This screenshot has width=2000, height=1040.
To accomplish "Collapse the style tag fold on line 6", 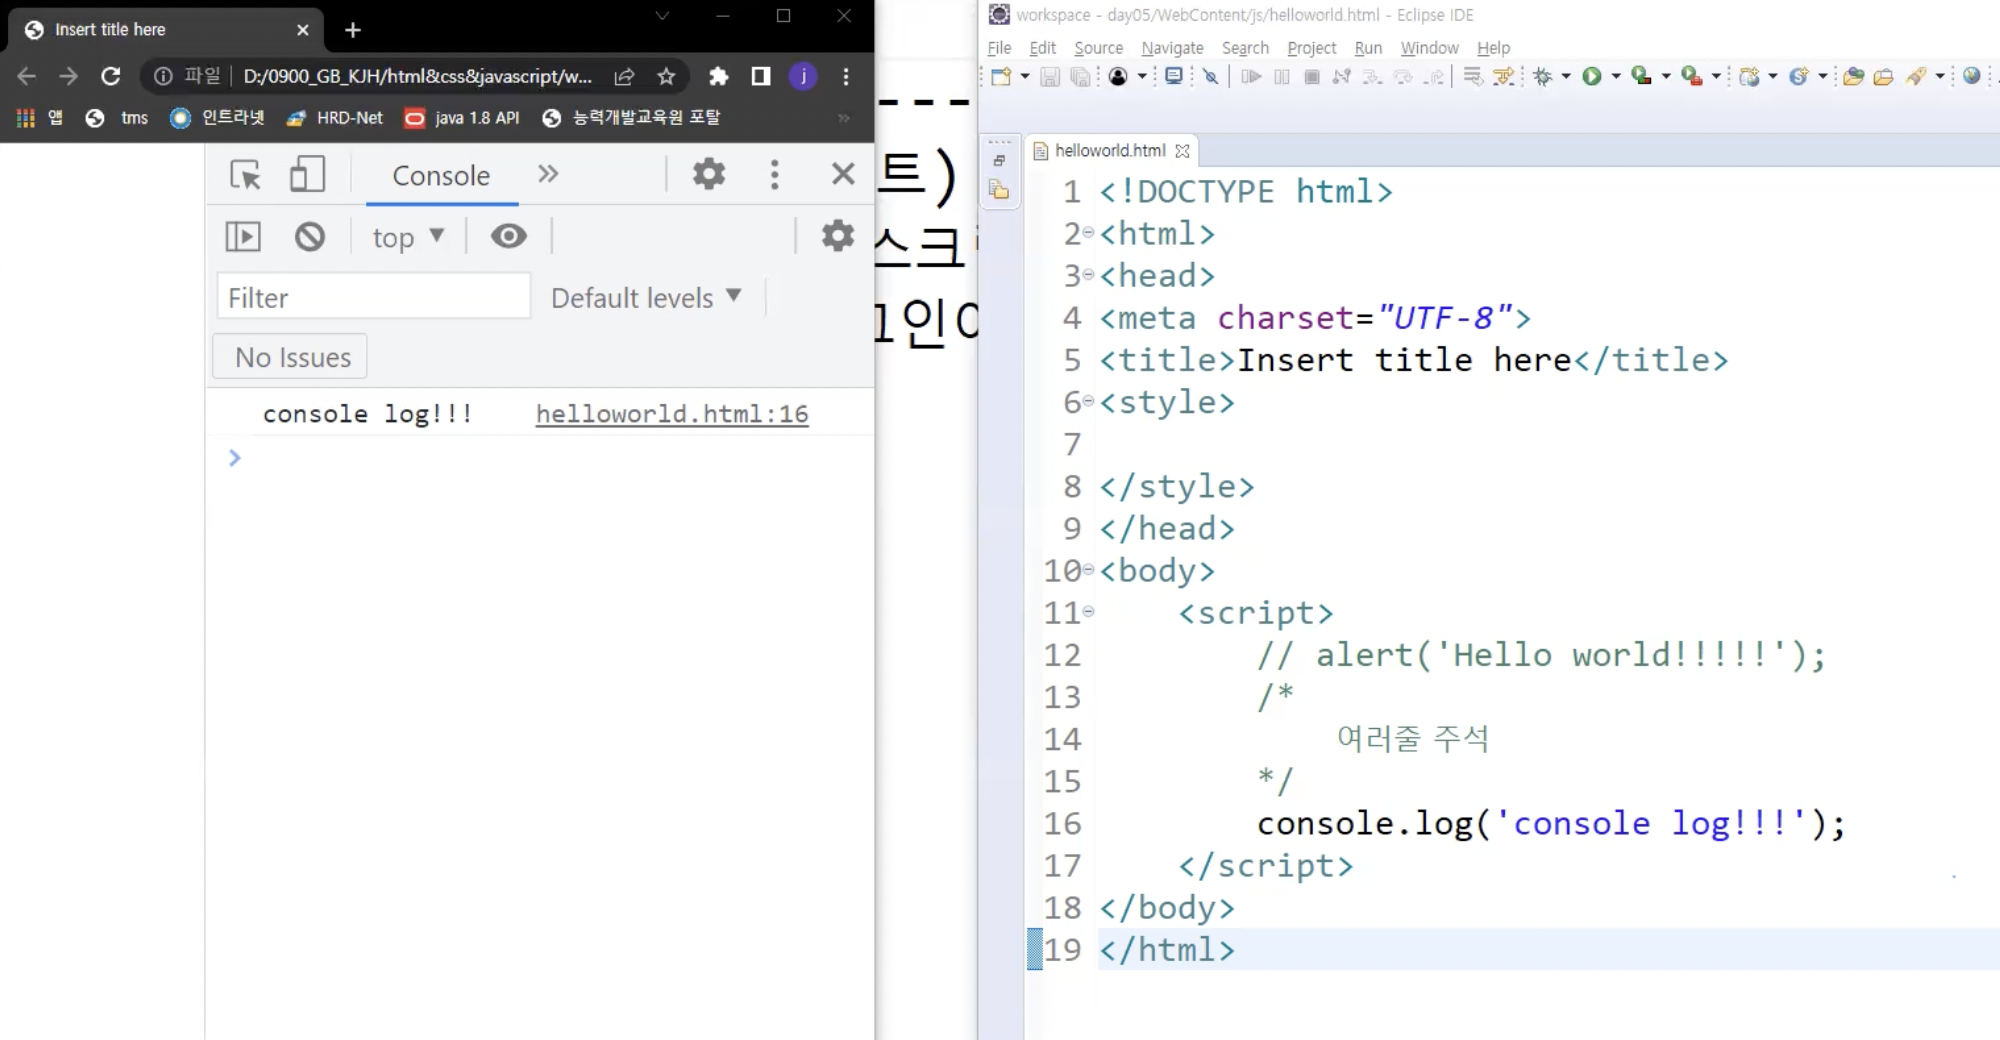I will click(1088, 401).
